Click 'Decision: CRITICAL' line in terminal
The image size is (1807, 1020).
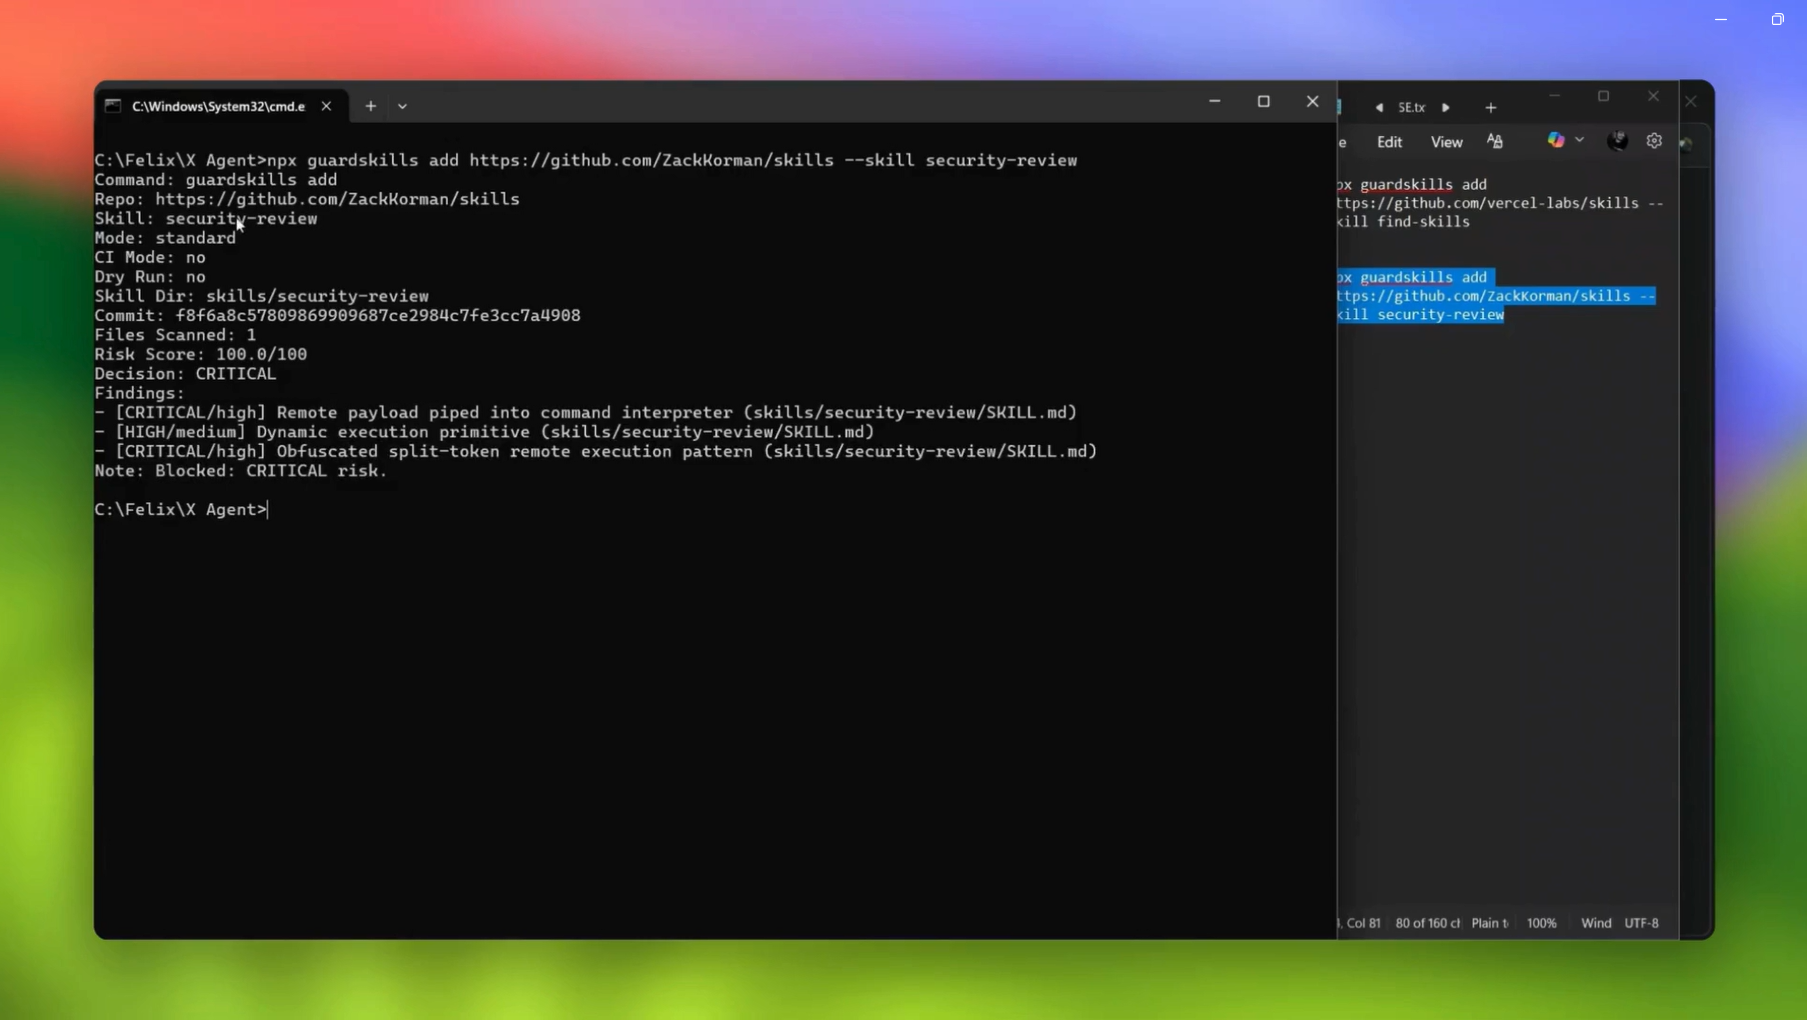tap(185, 374)
